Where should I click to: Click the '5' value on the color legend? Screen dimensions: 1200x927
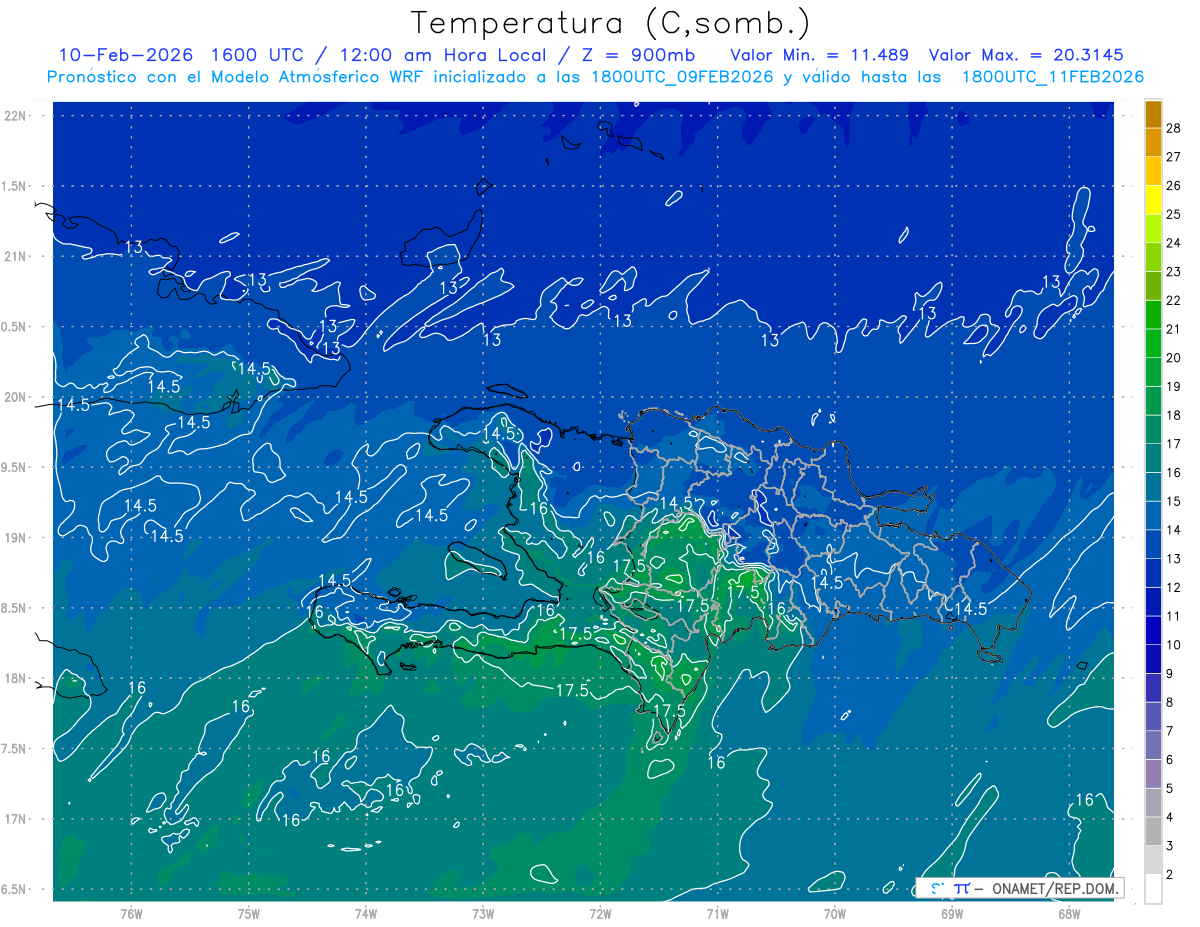pos(1170,788)
